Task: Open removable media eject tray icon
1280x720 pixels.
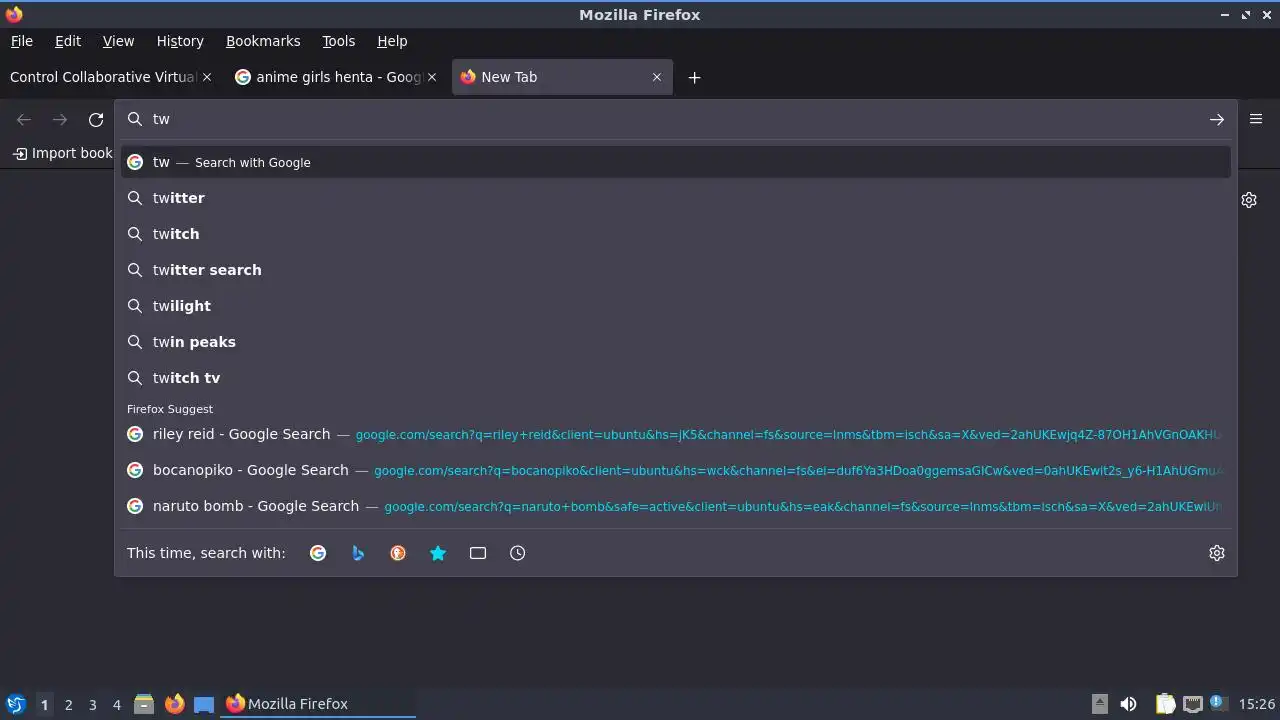Action: [x=1099, y=704]
